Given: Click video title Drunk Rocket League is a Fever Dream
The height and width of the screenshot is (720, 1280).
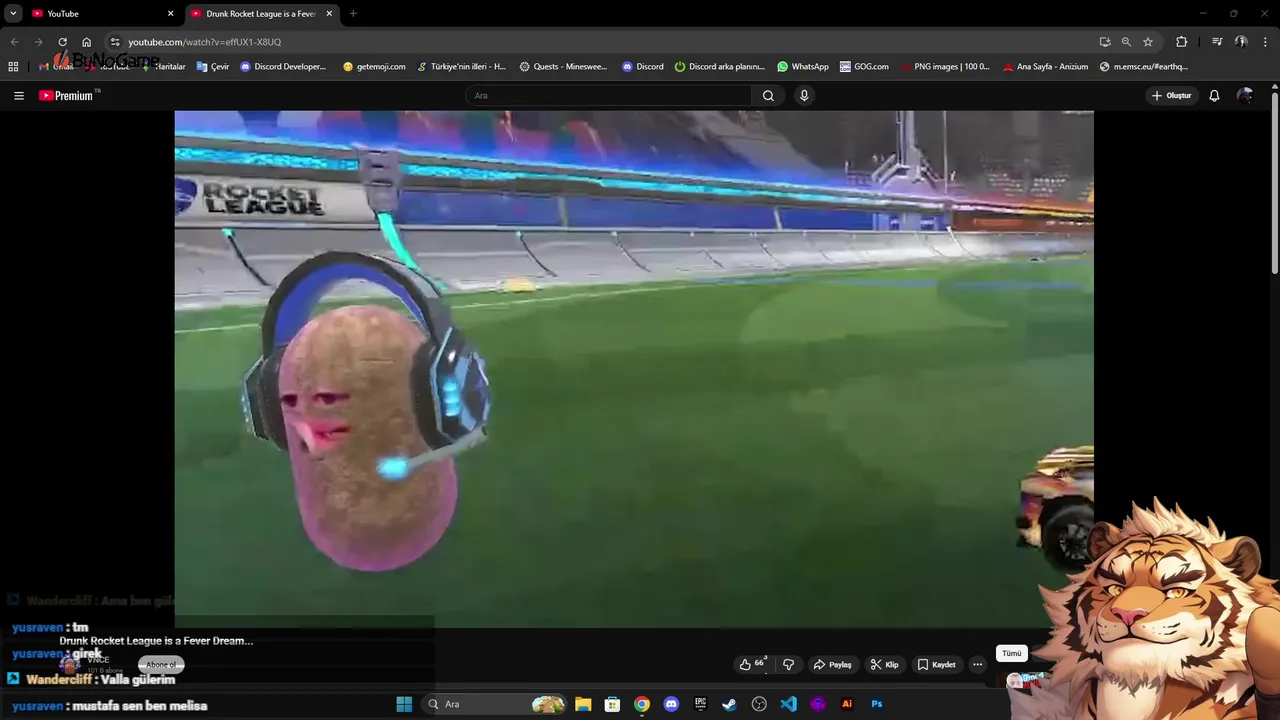Looking at the screenshot, I should [x=156, y=641].
